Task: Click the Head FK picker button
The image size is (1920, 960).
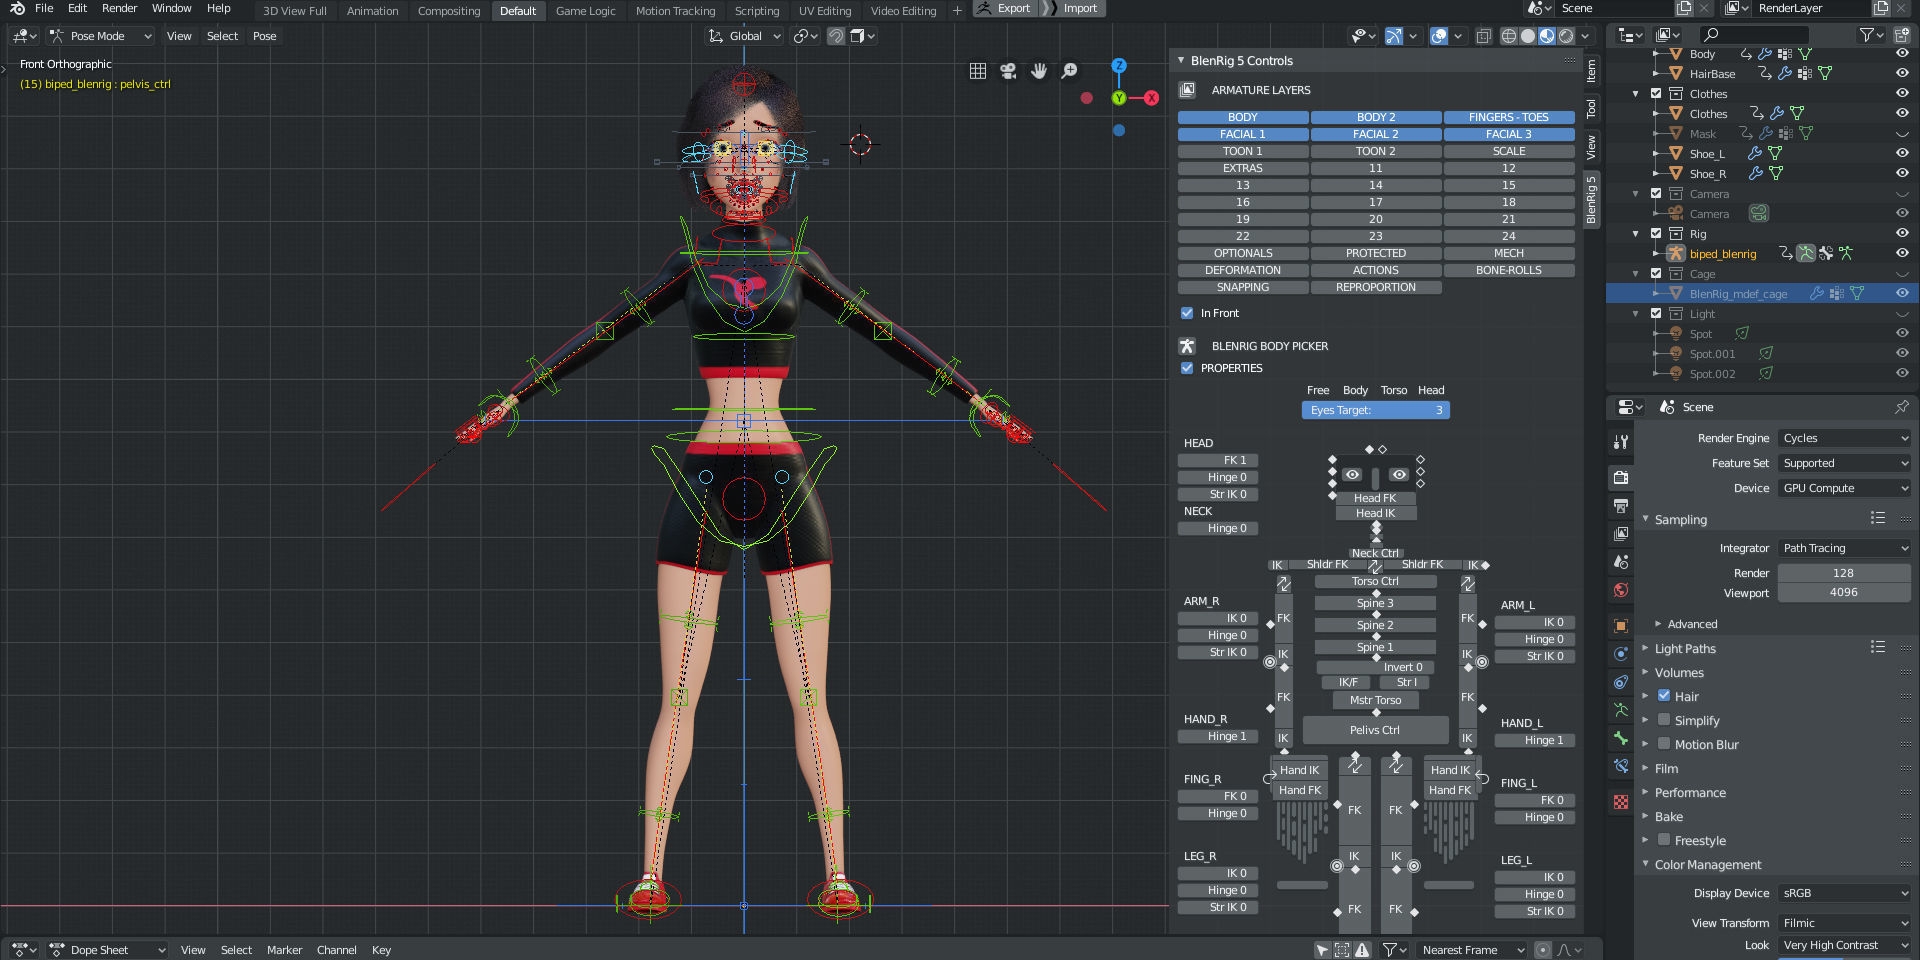Action: (1375, 498)
